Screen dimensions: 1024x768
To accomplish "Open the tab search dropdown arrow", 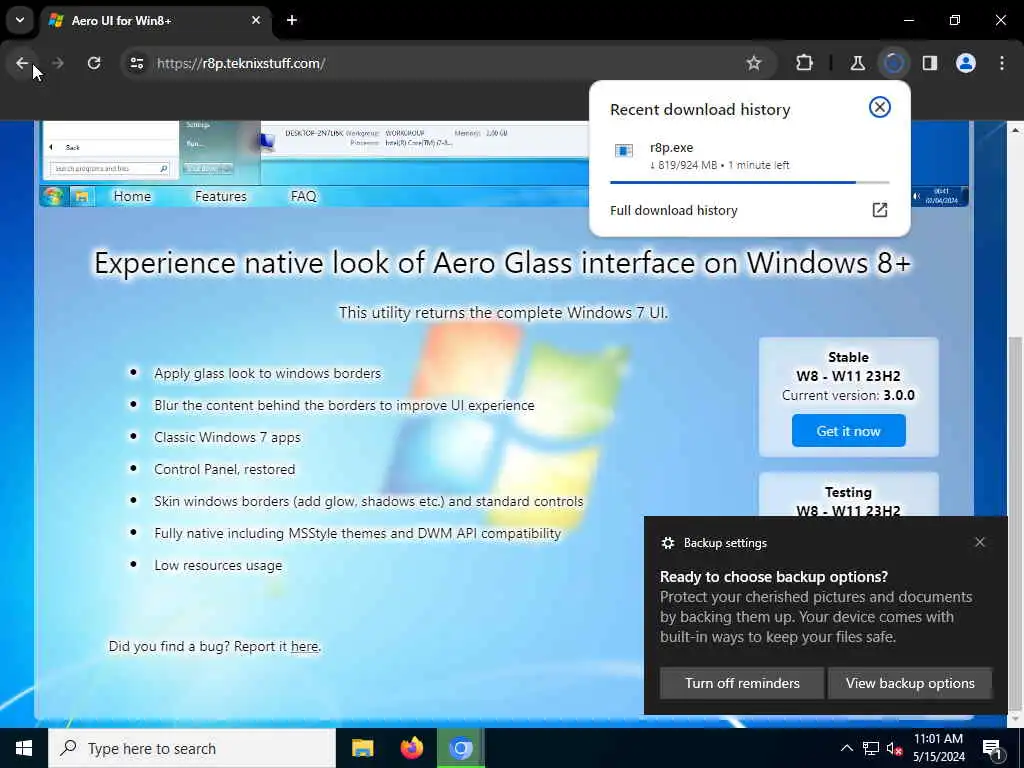I will [x=20, y=20].
